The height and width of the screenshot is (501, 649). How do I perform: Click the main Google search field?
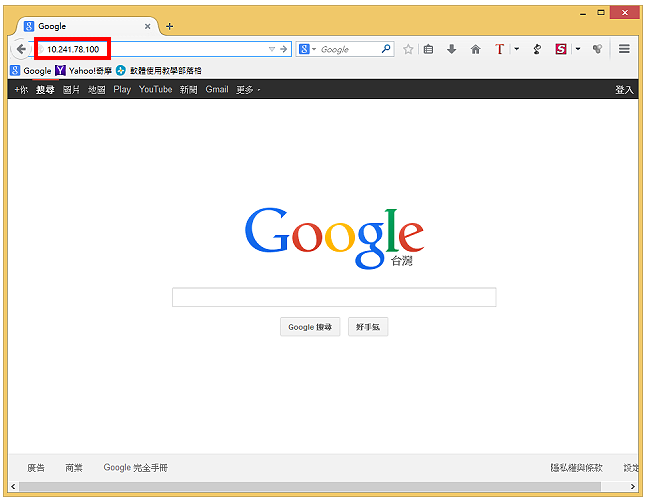(334, 297)
